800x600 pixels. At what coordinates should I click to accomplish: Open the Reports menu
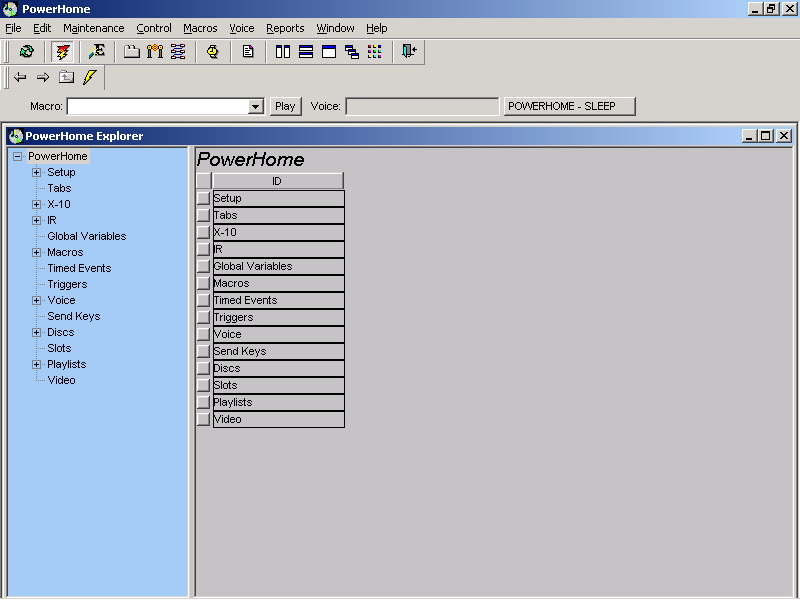point(285,29)
